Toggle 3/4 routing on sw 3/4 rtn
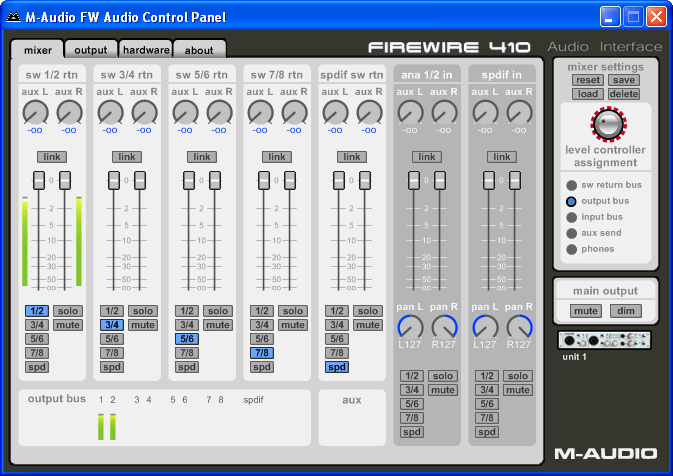The image size is (673, 476). tap(112, 325)
